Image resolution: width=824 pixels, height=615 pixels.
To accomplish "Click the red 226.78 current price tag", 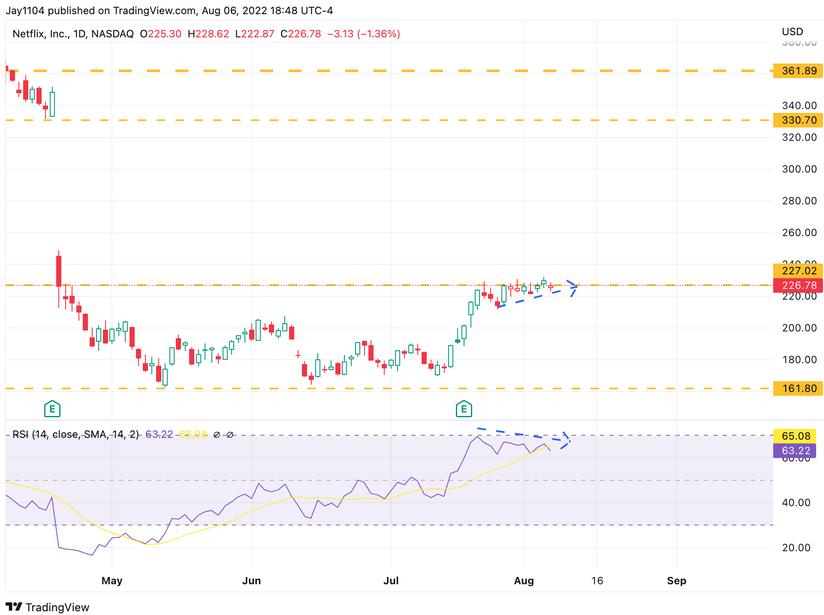I will coord(798,285).
